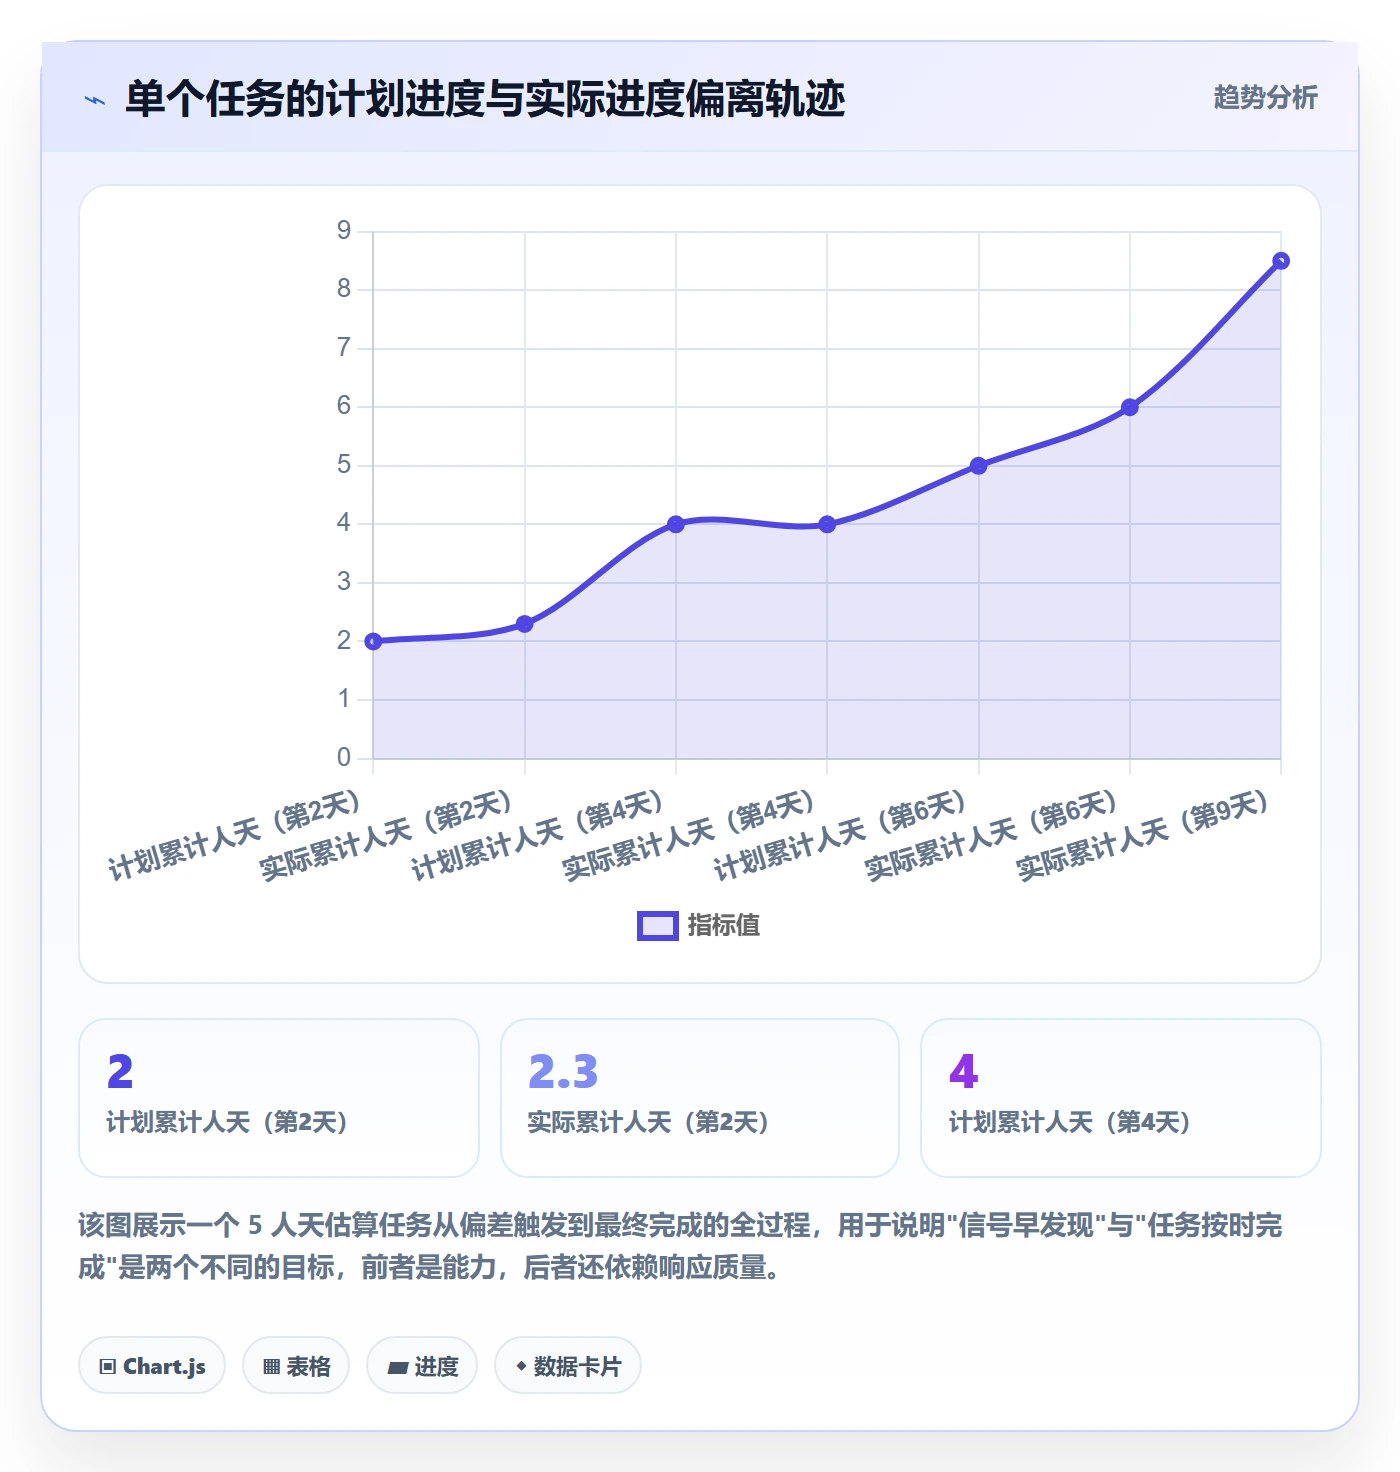
Task: Click the chart point above 实际累计人天（第4天）
Action: (827, 524)
